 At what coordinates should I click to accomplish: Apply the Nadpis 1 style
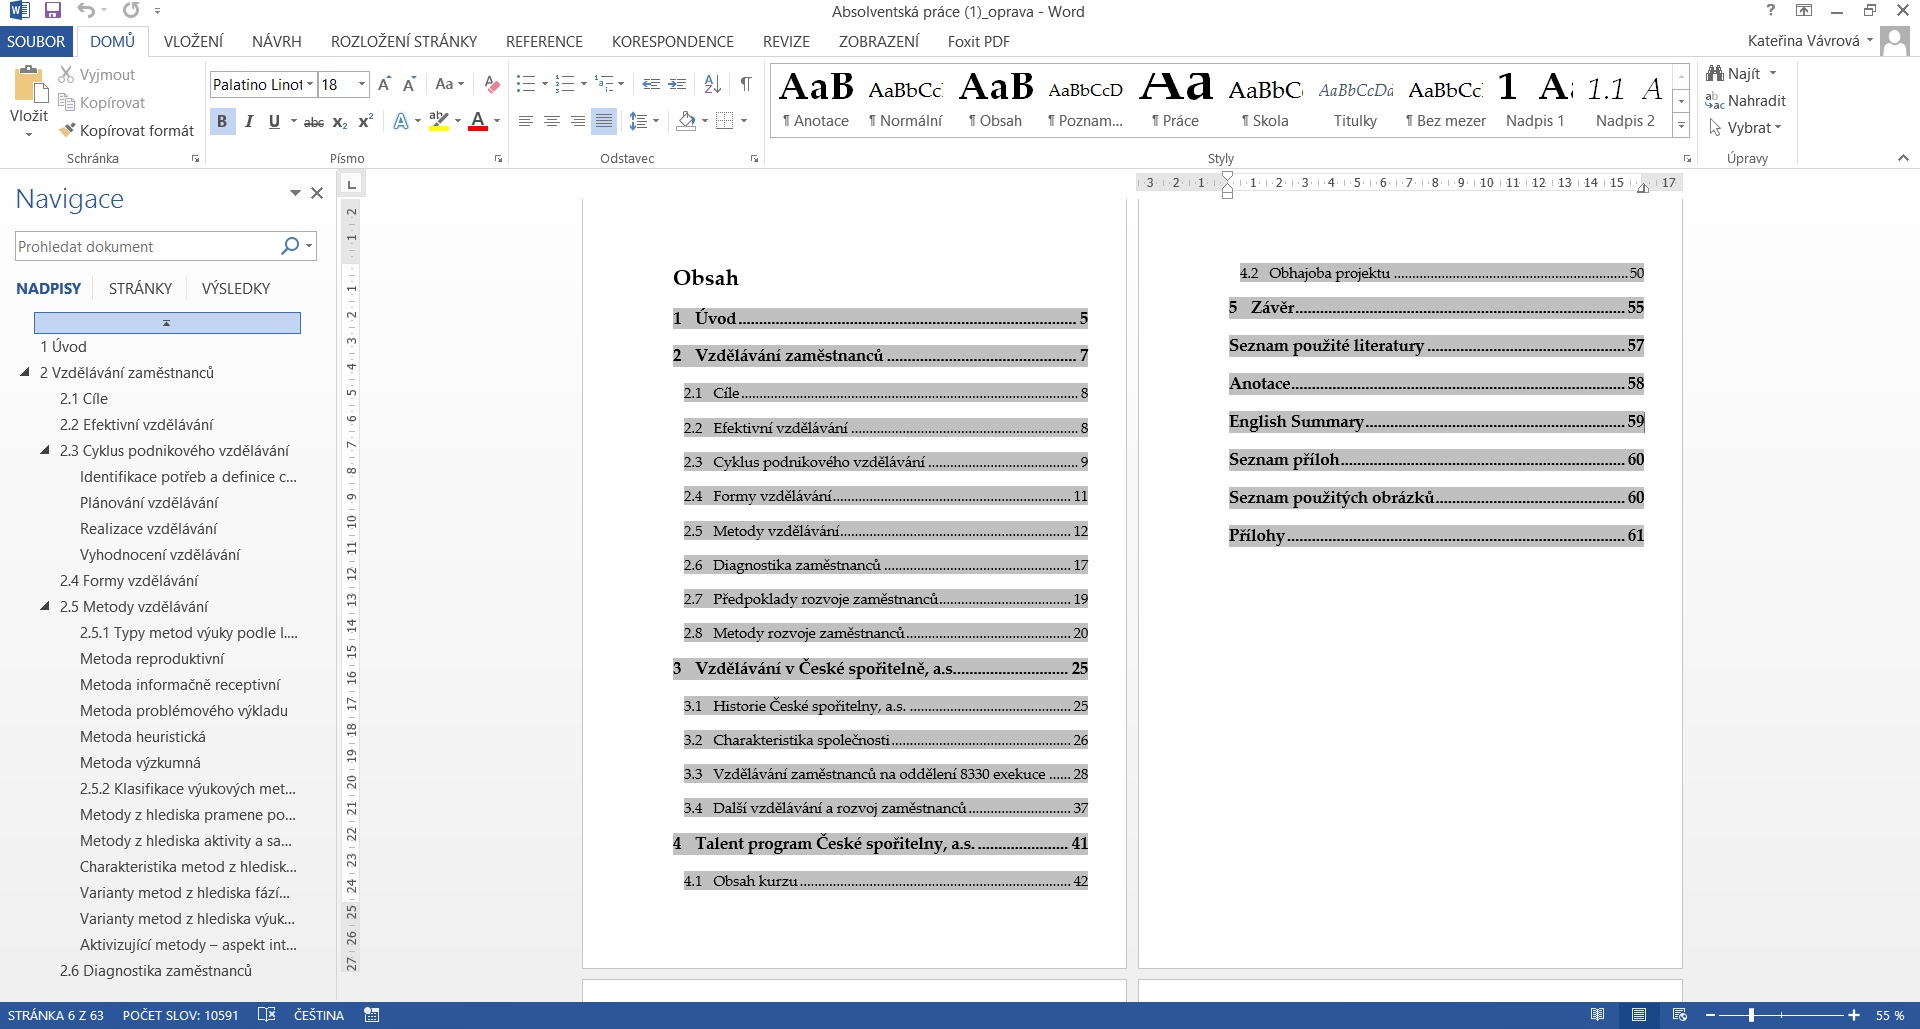coord(1535,99)
